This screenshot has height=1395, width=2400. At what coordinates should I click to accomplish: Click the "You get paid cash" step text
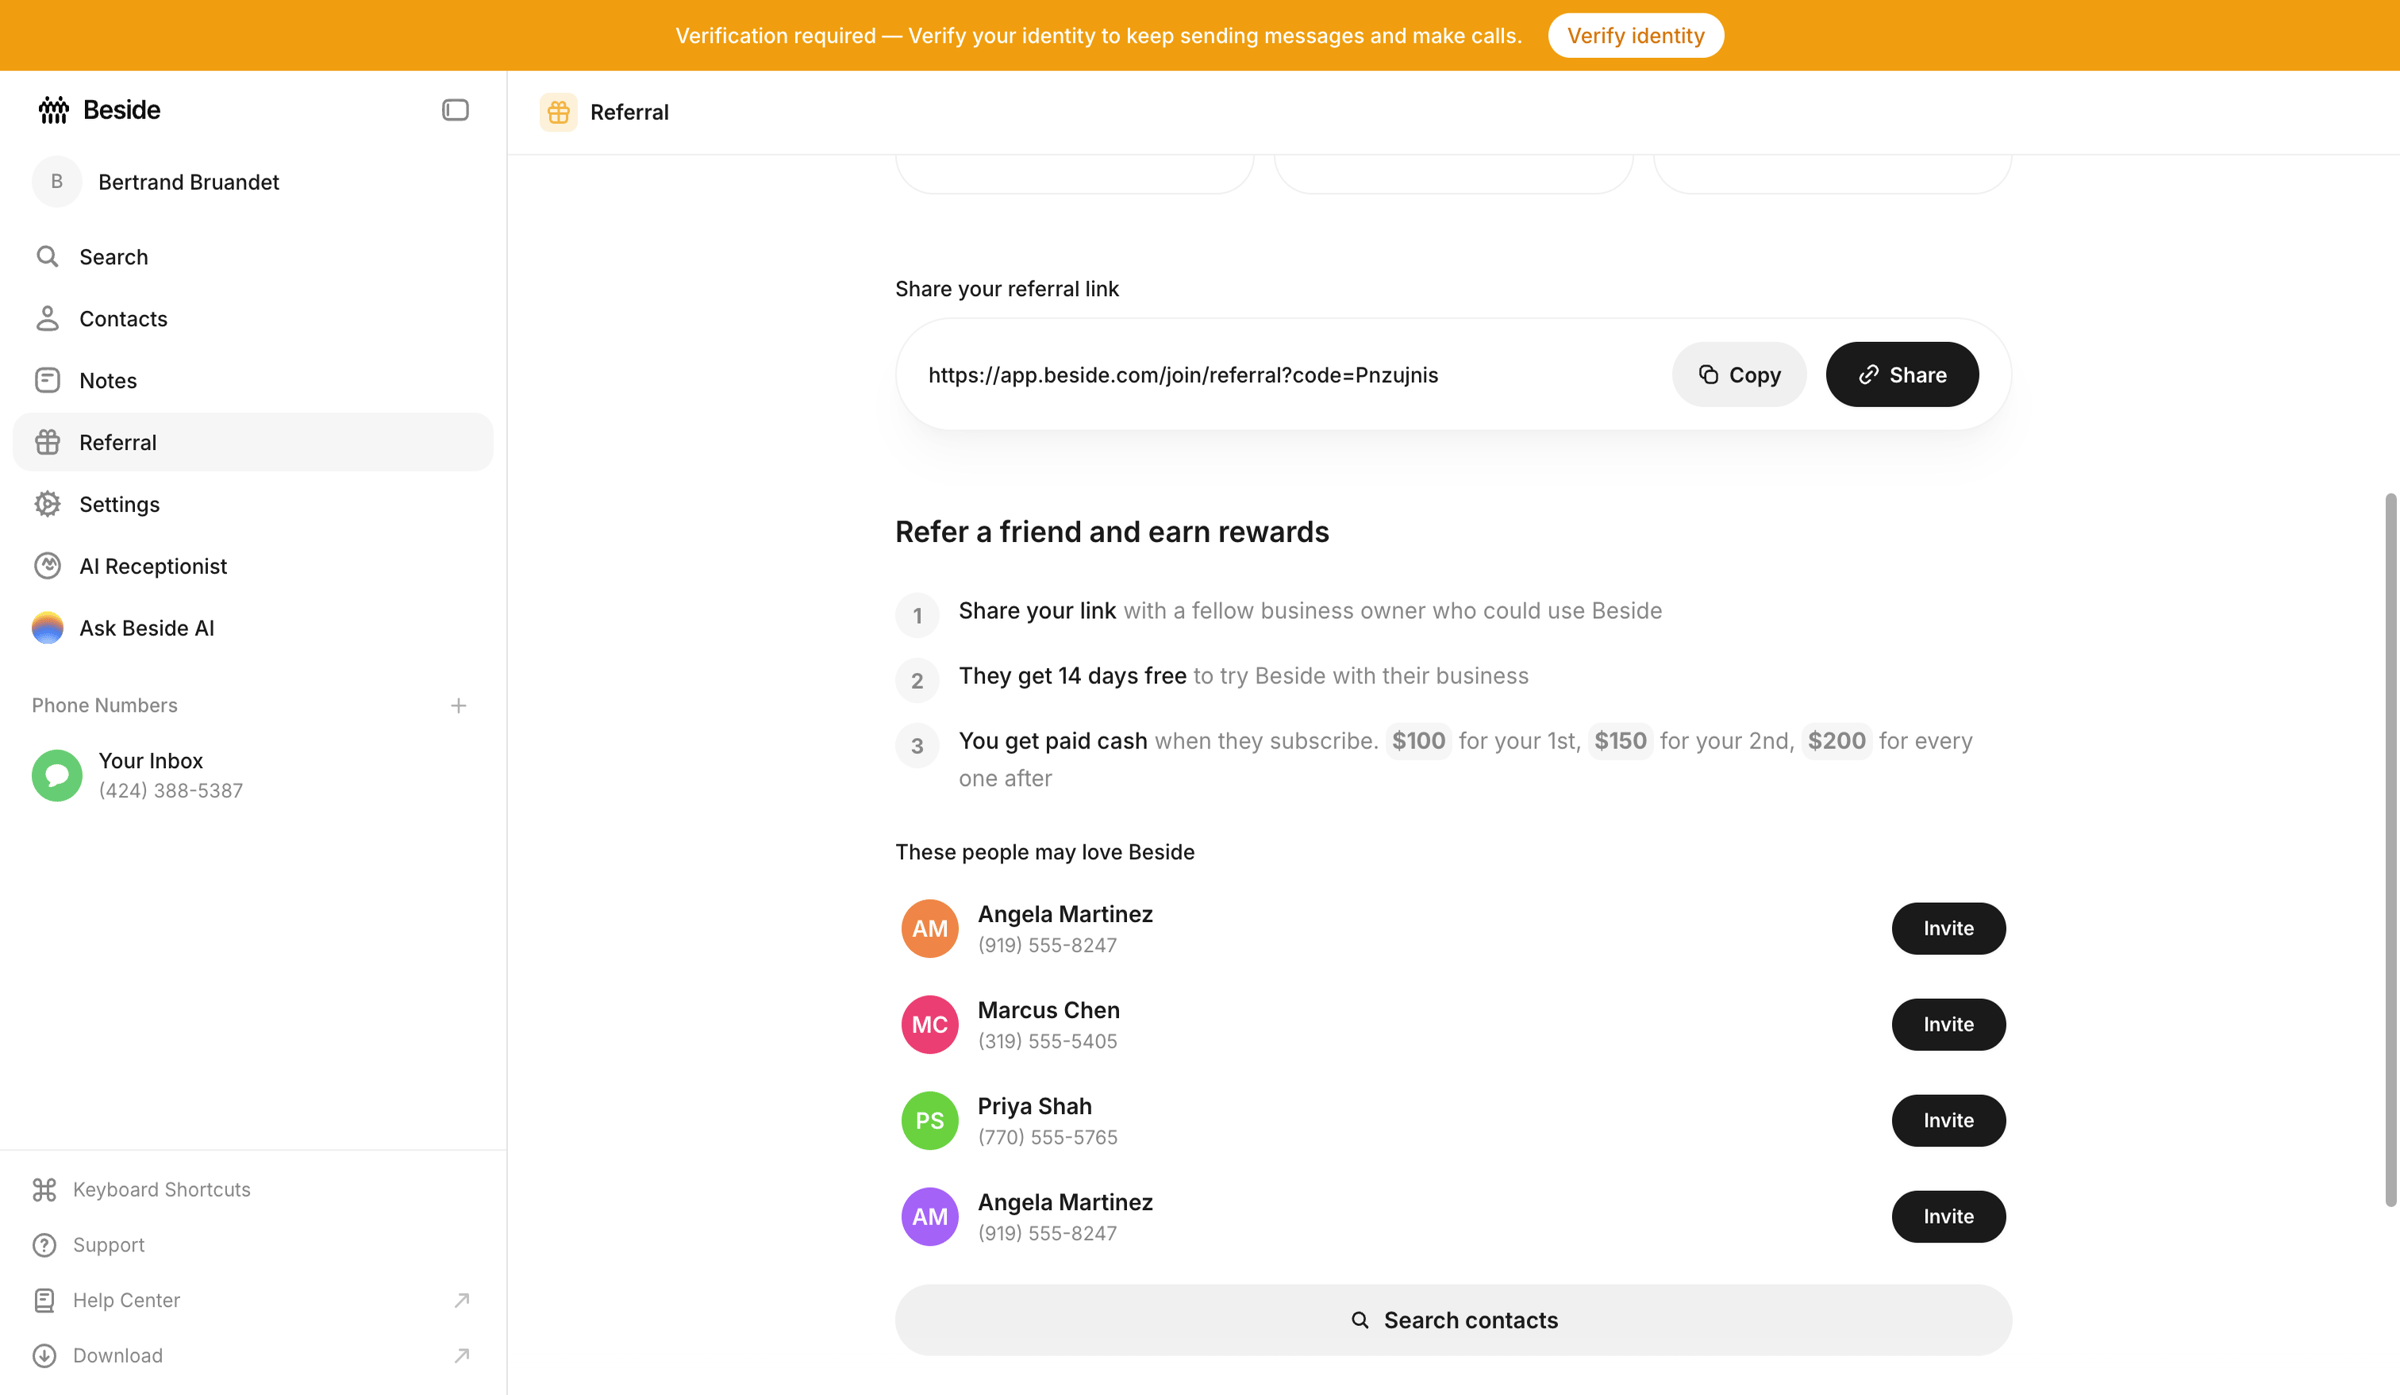click(x=1053, y=741)
